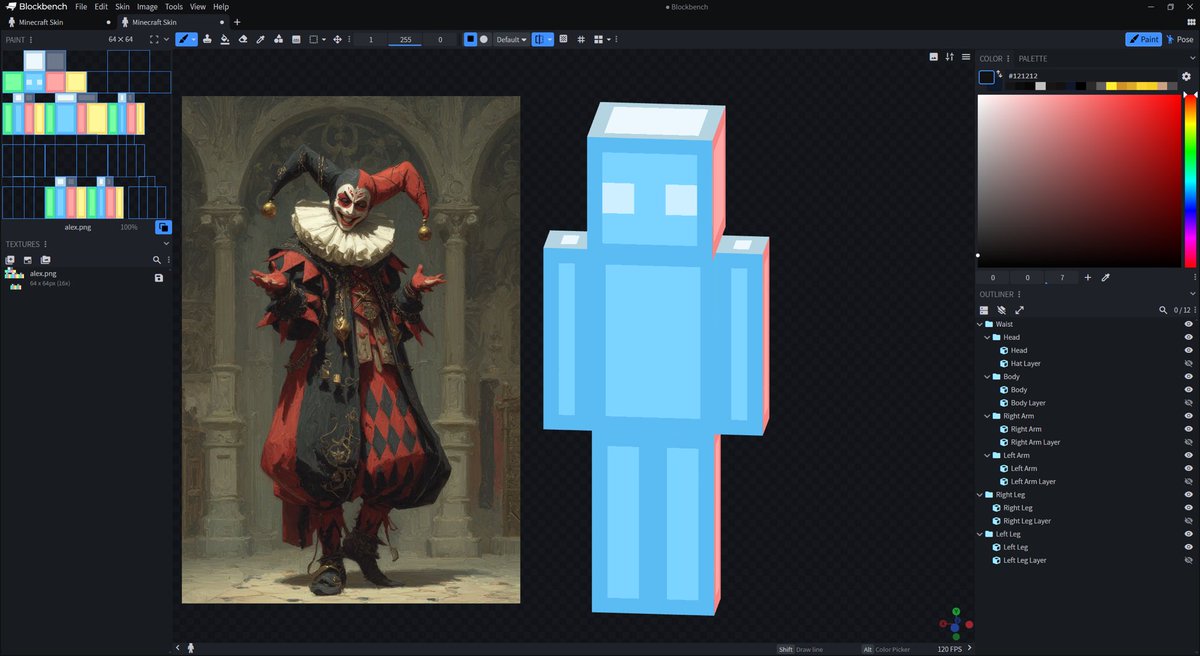
Task: Open the Tools menu
Action: pyautogui.click(x=174, y=6)
